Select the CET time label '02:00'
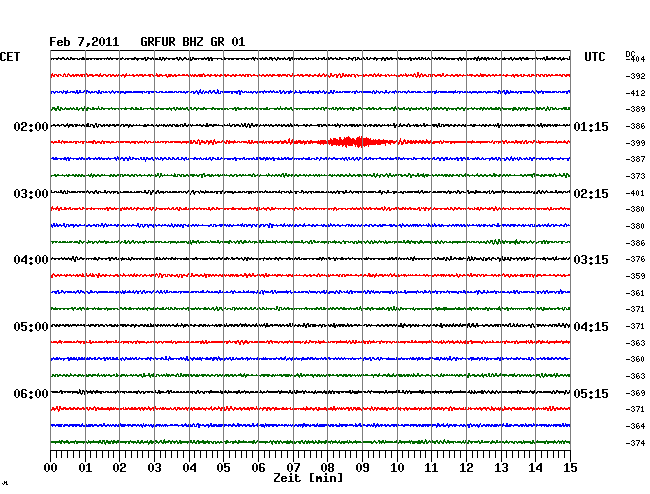650x494 pixels. (31, 126)
